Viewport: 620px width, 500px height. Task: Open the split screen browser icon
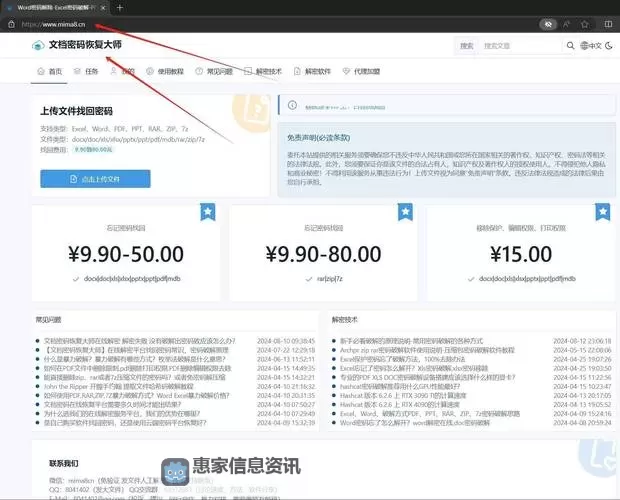(x=609, y=25)
